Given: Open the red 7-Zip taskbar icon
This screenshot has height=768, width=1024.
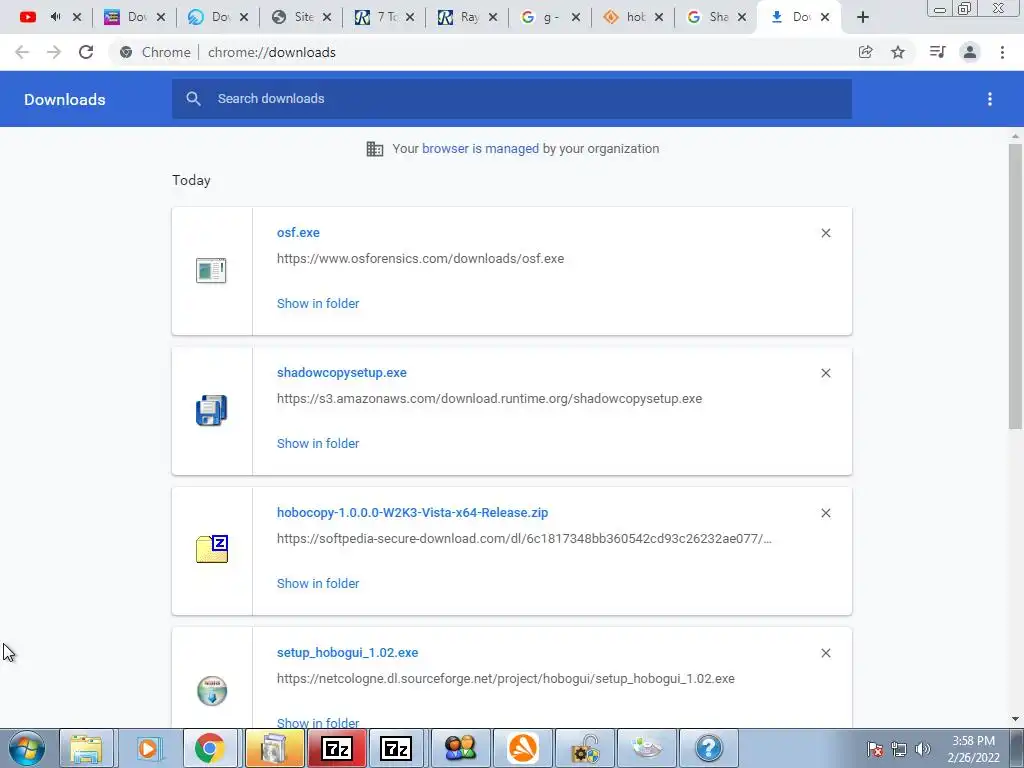Looking at the screenshot, I should 337,748.
